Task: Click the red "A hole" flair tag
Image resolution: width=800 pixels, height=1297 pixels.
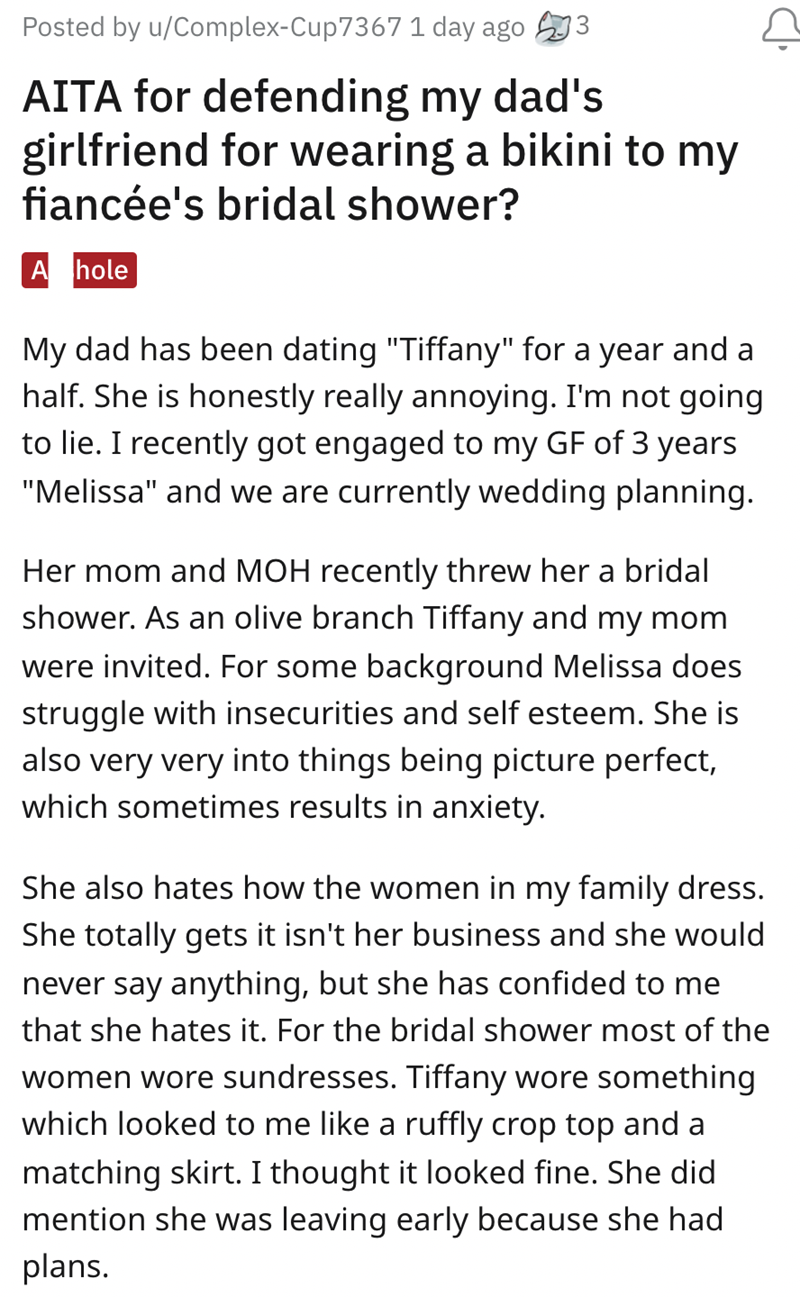Action: pyautogui.click(x=79, y=270)
